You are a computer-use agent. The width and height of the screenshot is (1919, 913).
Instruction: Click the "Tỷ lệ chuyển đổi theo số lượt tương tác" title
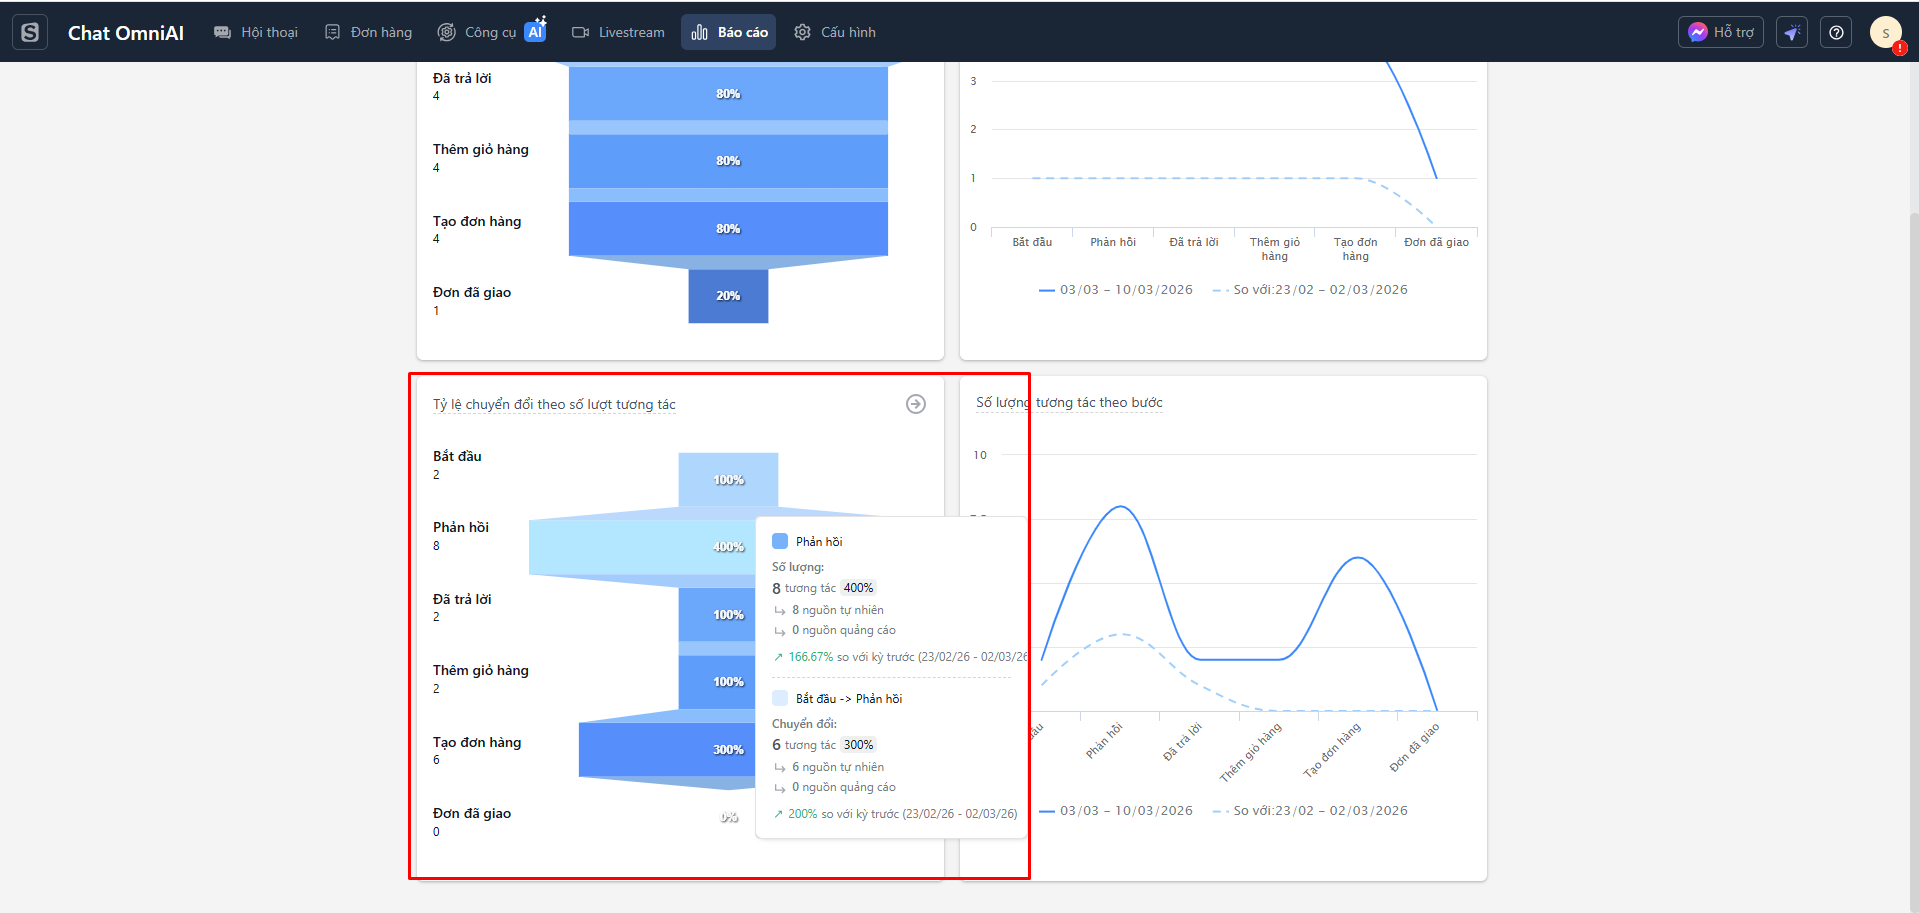[554, 404]
